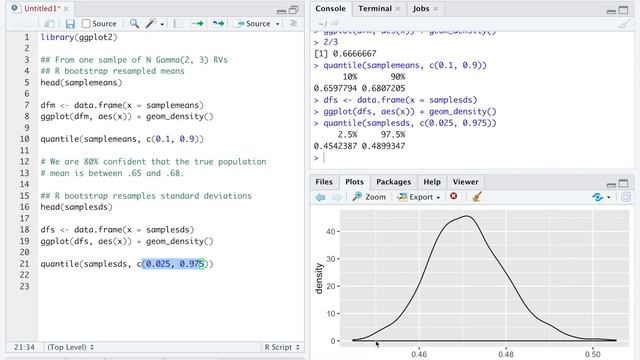
Task: Open the Export dropdown in Plots
Action: (419, 197)
